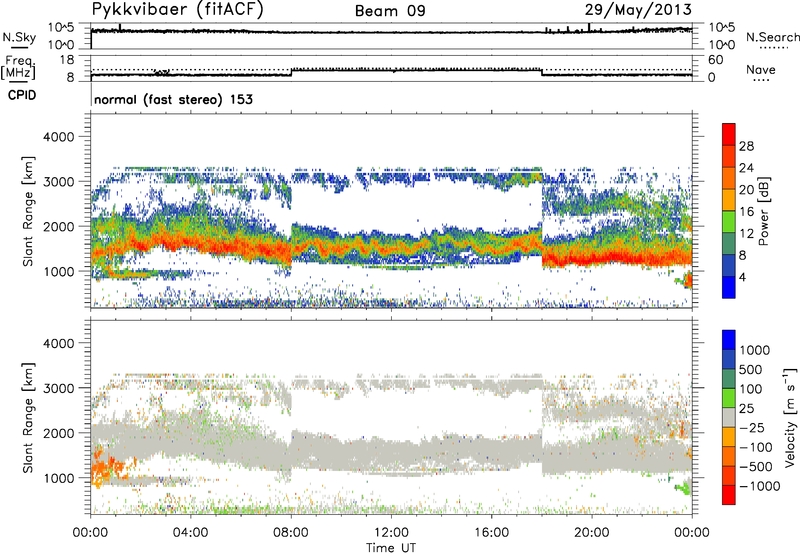Click the gray Velocity colorbar segment between 25 and -25
Image resolution: width=800 pixels, height=554 pixels.
pos(729,417)
